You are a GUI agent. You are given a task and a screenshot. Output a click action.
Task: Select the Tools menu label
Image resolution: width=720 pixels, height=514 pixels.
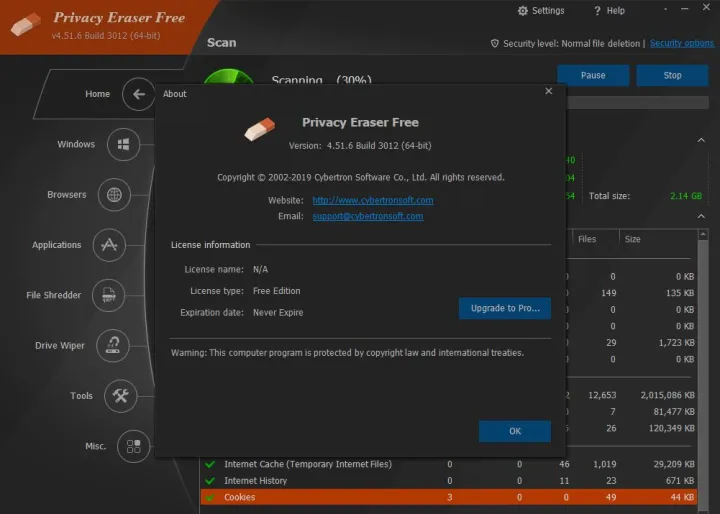point(81,395)
